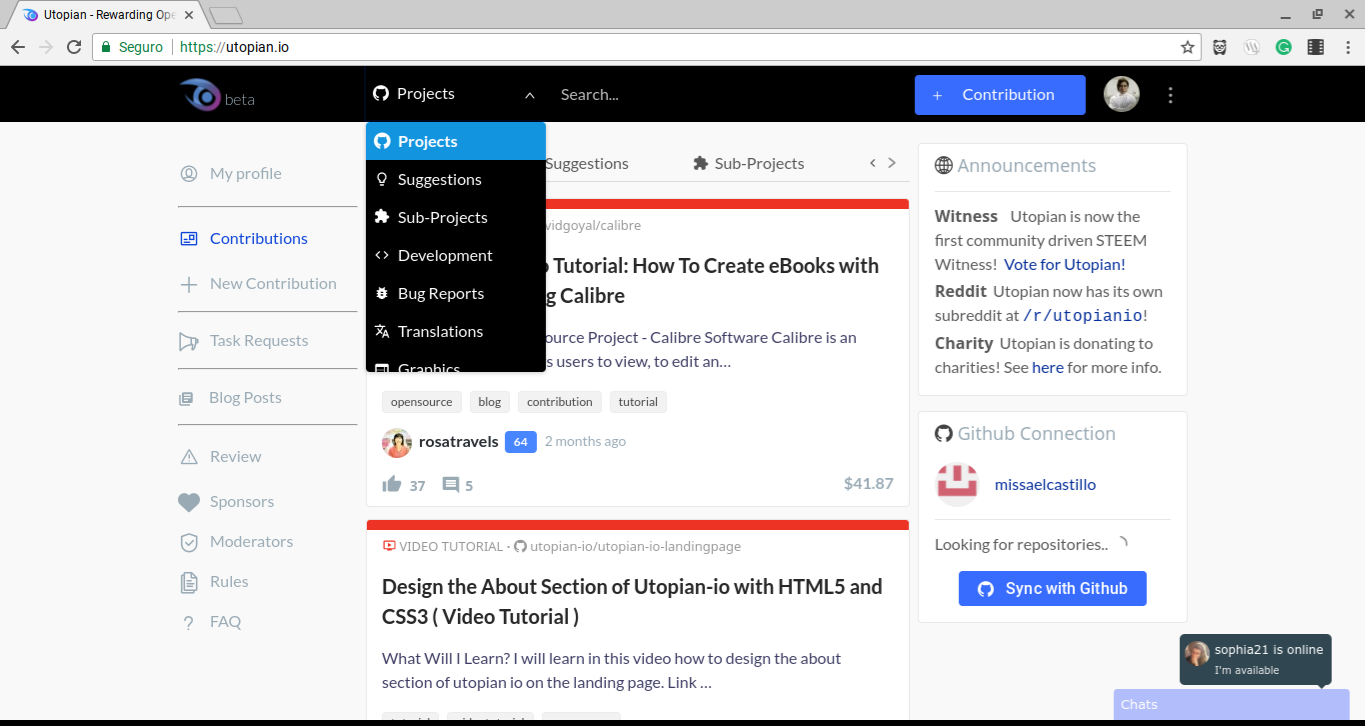This screenshot has width=1365, height=726.
Task: Click the Blog Posts stack icon
Action: [186, 398]
